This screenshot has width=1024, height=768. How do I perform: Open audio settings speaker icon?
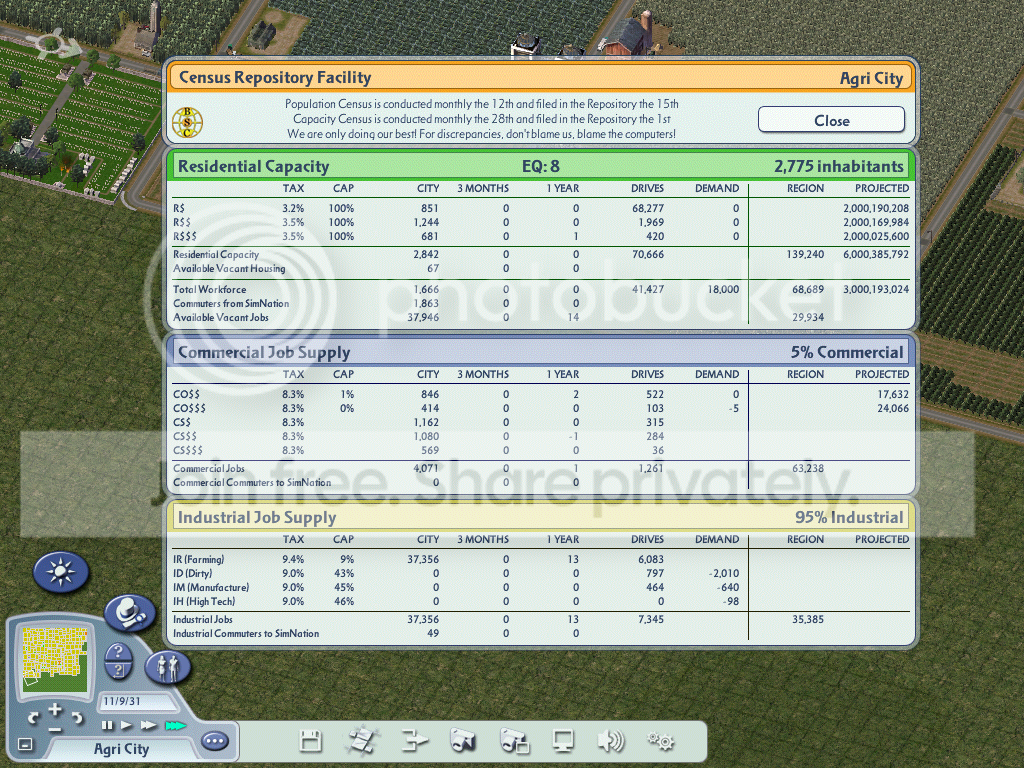tap(611, 741)
